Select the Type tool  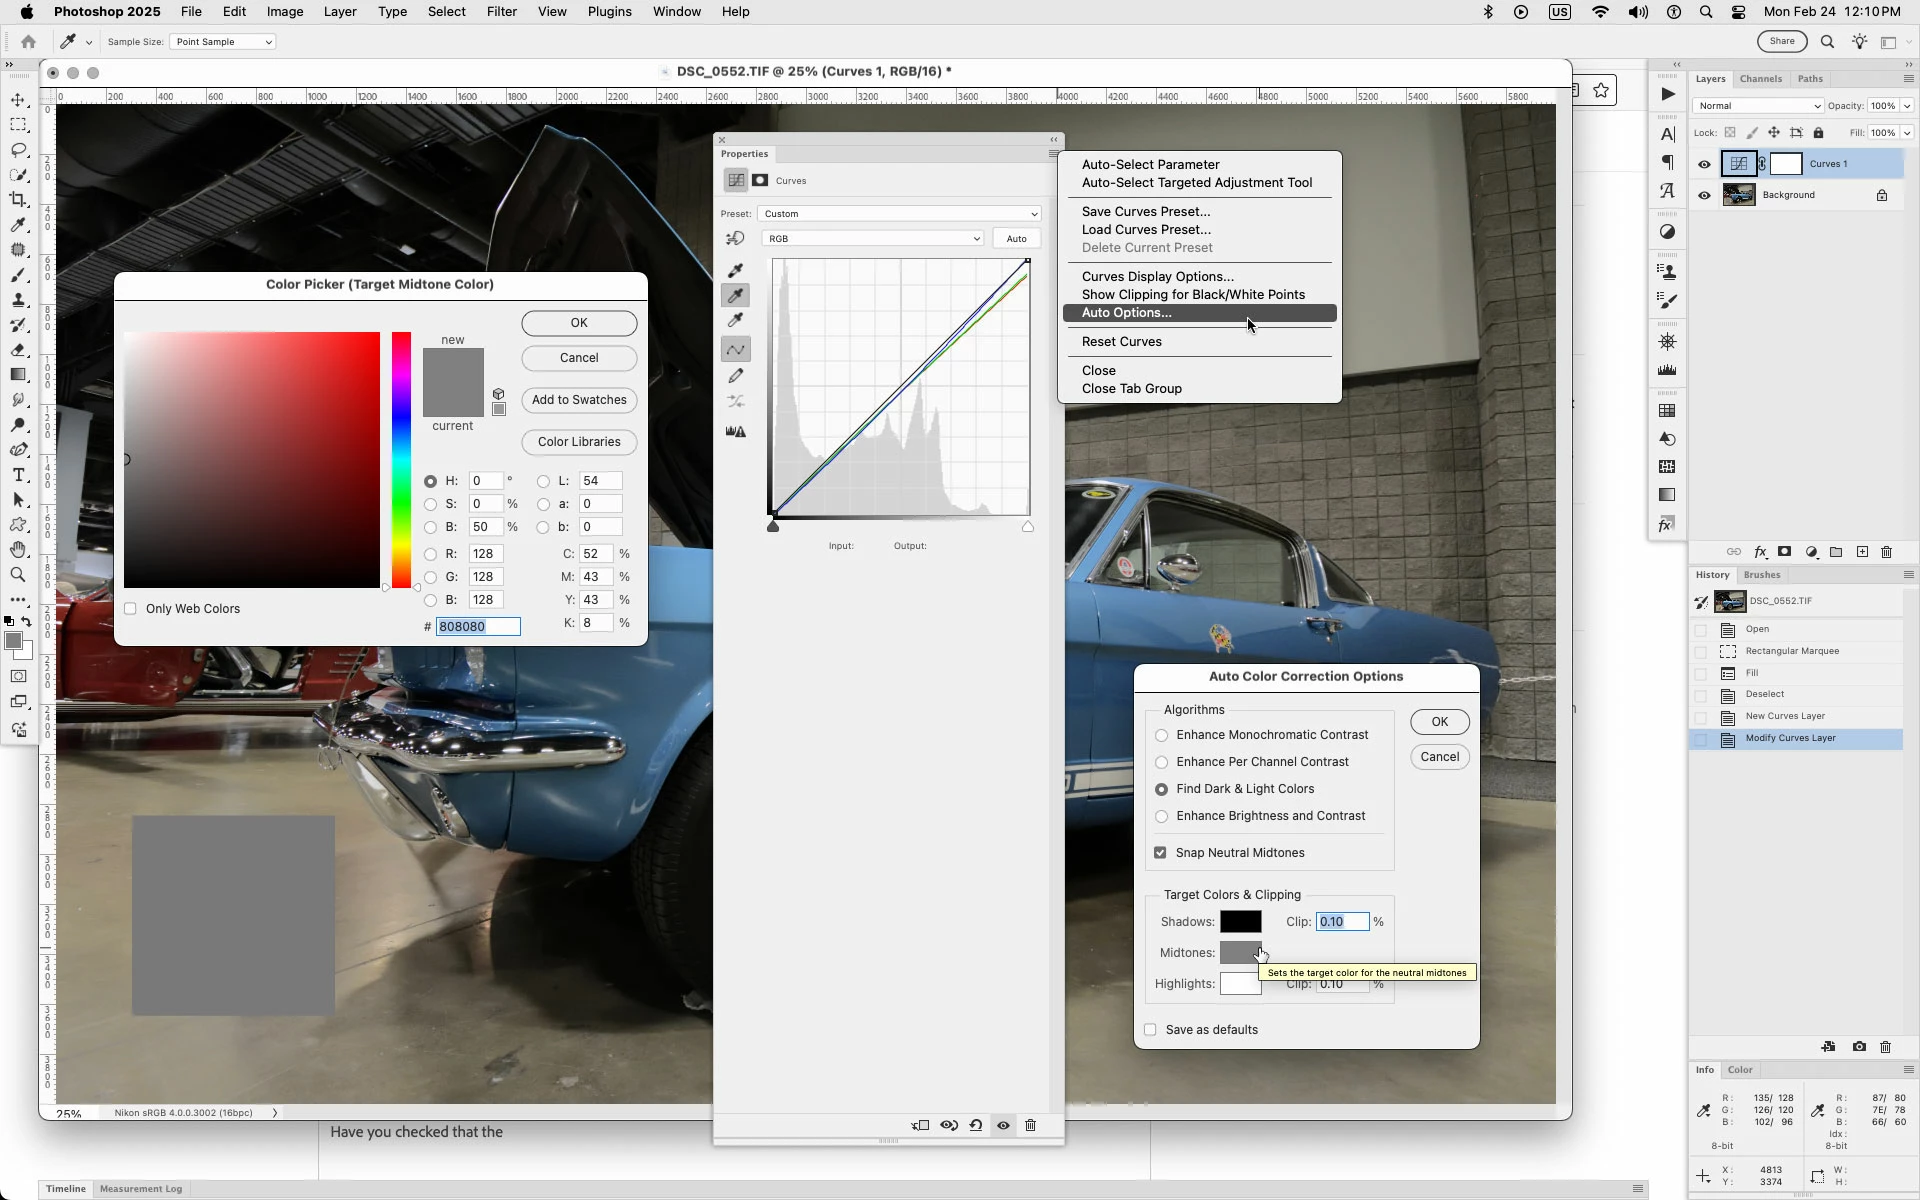point(18,475)
